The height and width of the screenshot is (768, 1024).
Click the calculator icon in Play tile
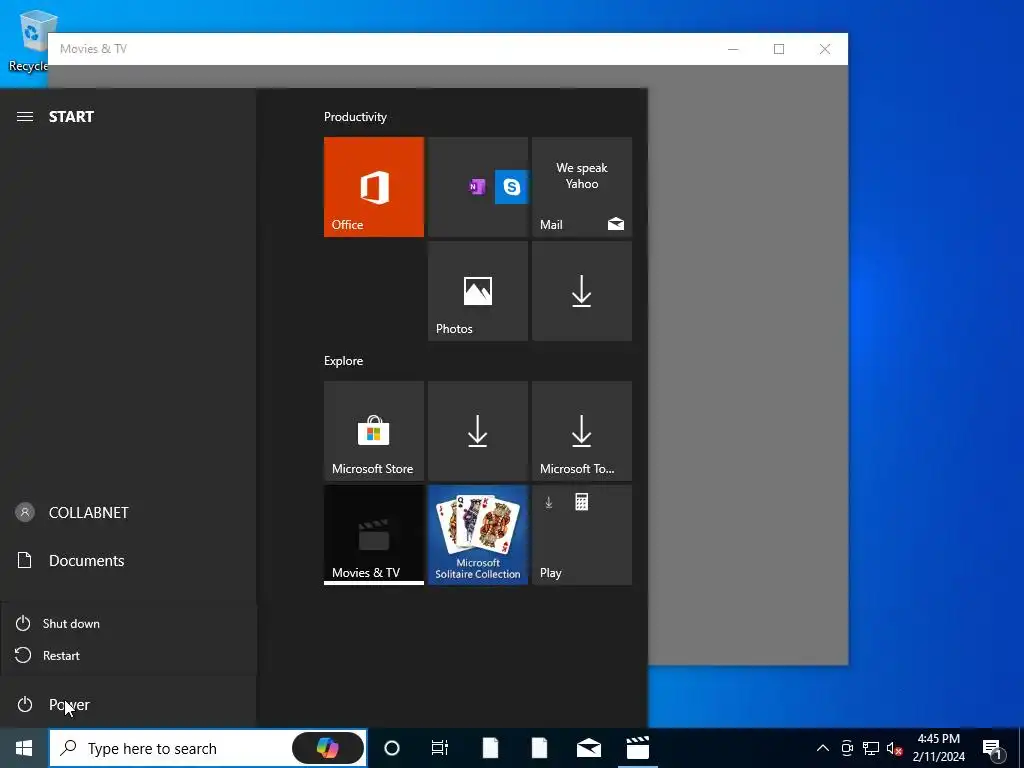pyautogui.click(x=581, y=502)
